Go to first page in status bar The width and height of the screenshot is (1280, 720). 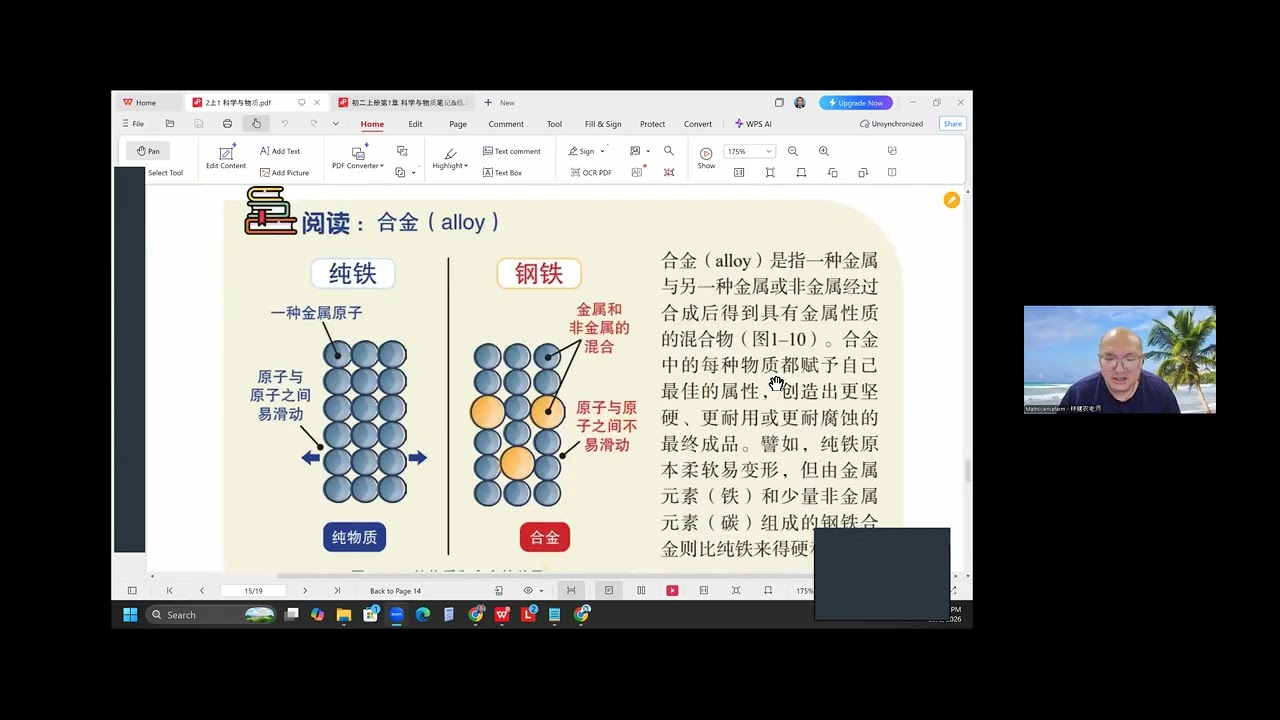[169, 591]
